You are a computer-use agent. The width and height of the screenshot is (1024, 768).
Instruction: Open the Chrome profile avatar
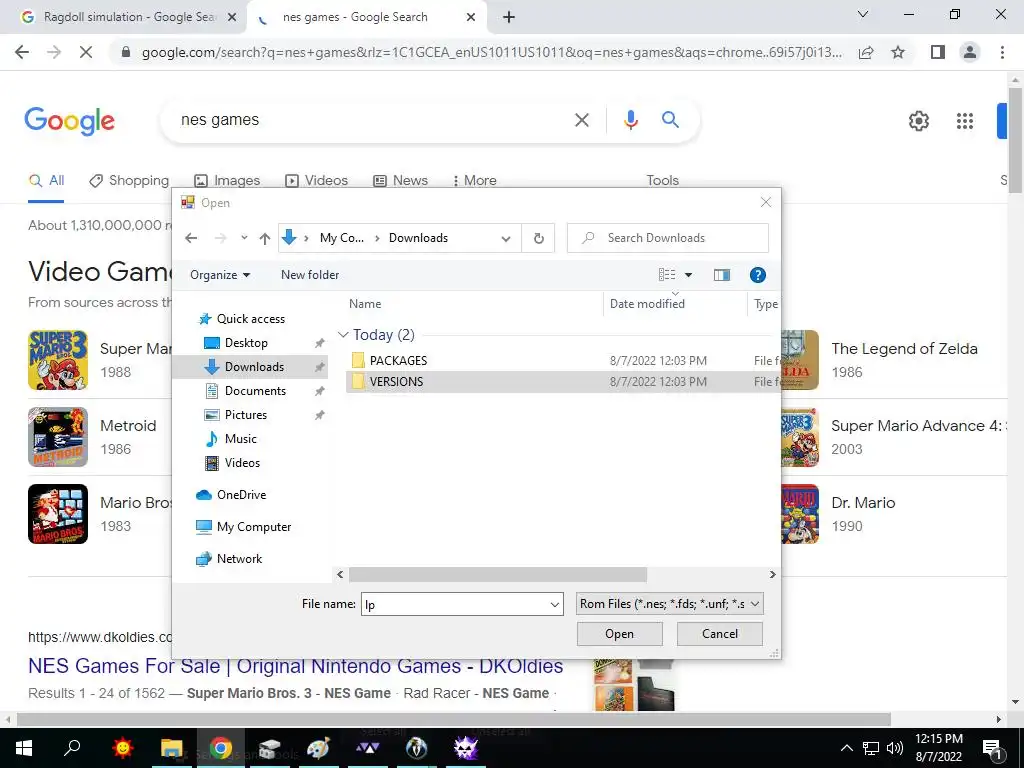click(x=970, y=52)
